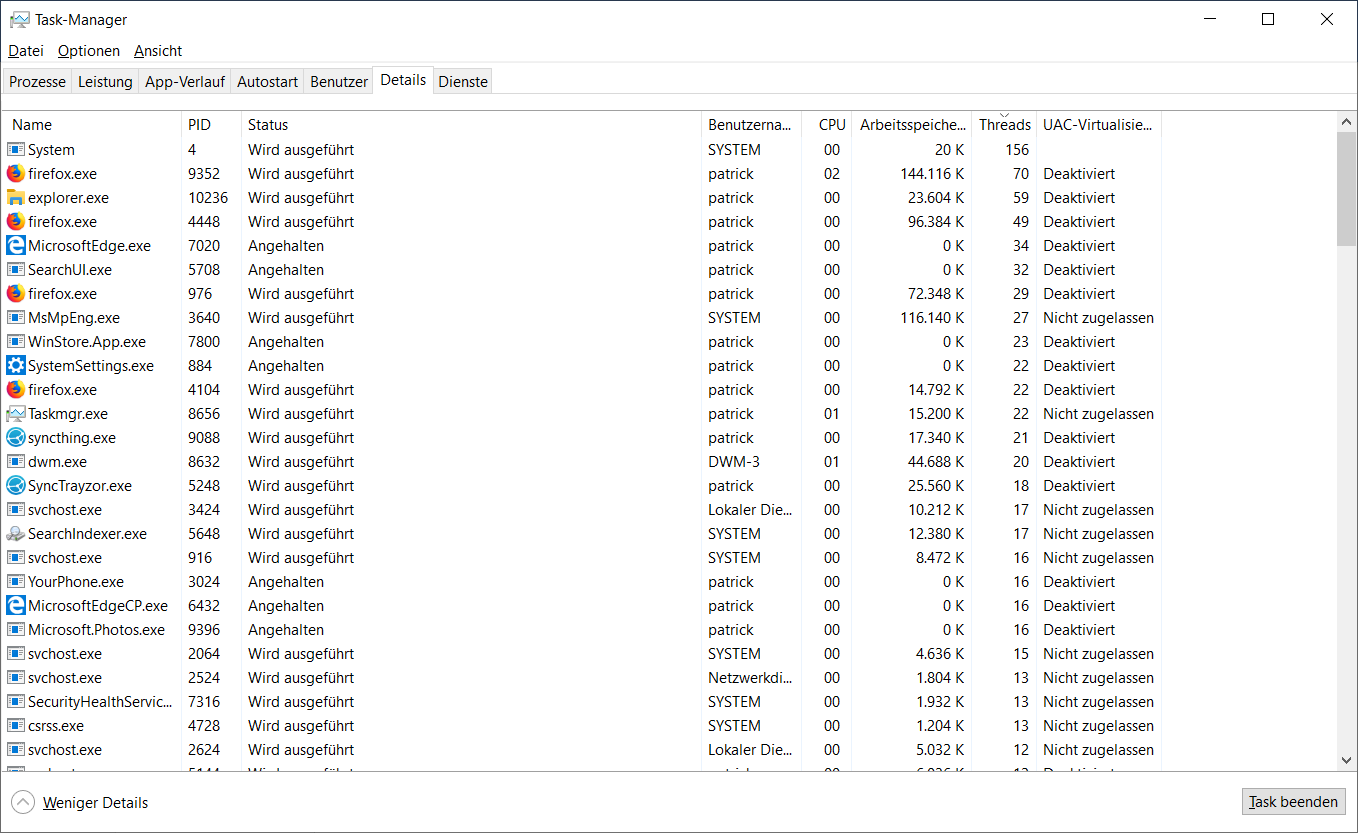The height and width of the screenshot is (833, 1358).
Task: Click the scrollbar up arrow
Action: pyautogui.click(x=1346, y=121)
